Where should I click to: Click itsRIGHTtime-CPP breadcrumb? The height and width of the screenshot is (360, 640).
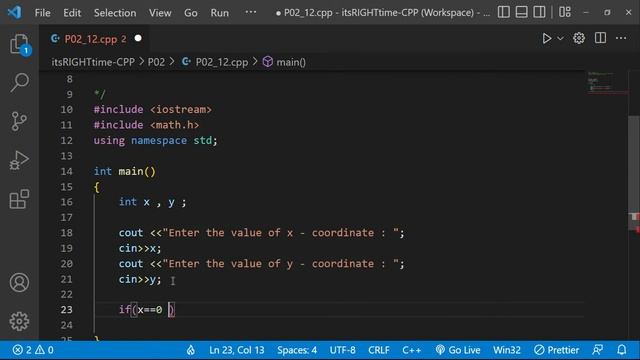point(93,62)
